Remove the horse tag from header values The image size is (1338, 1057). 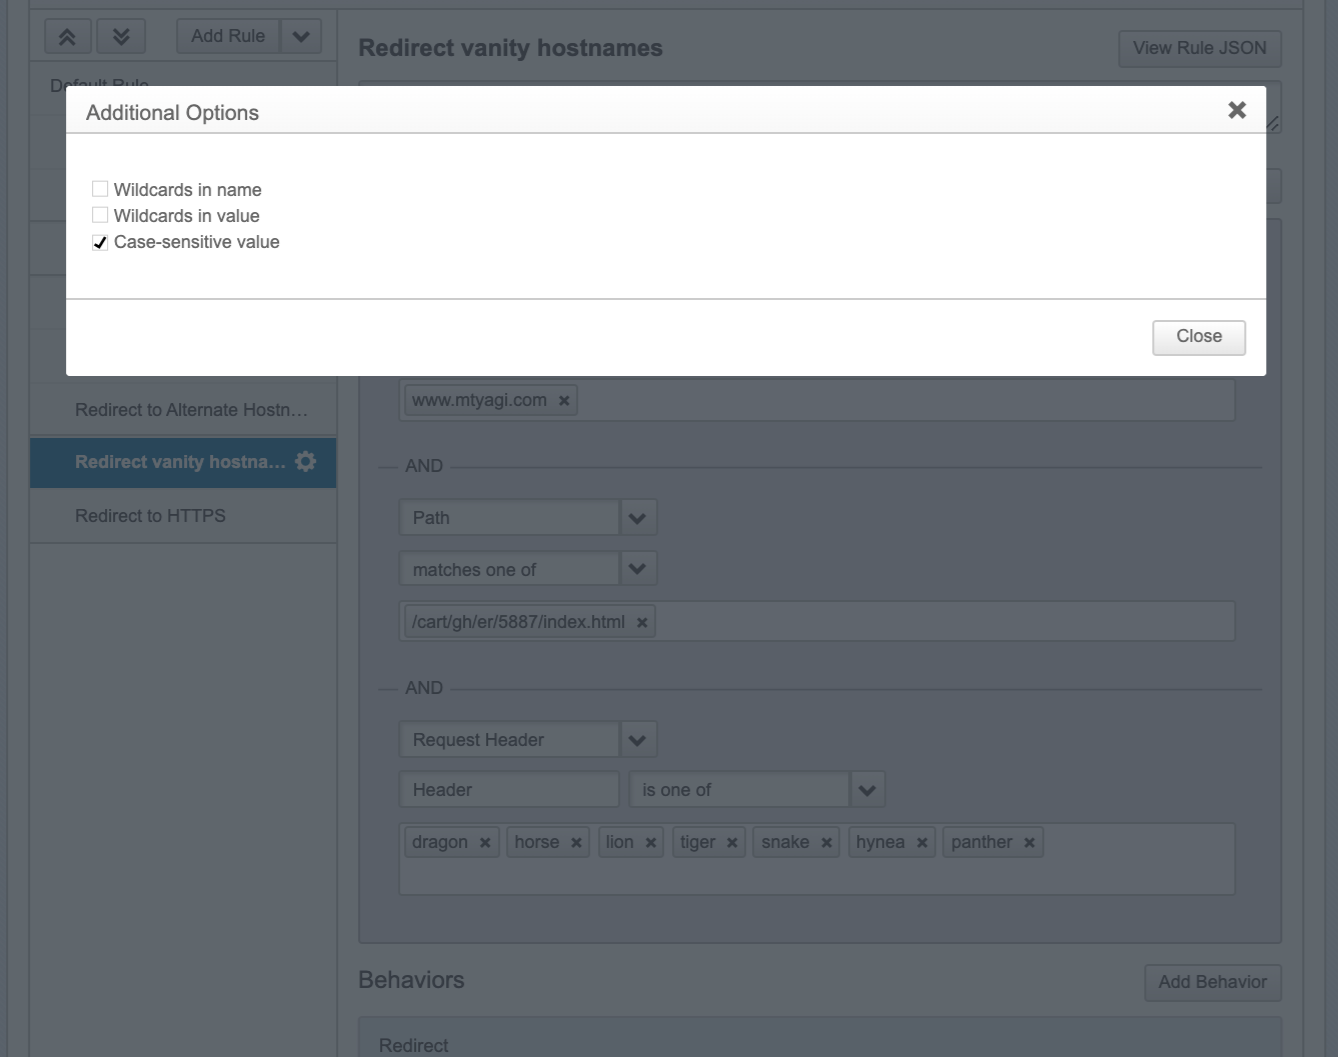click(576, 843)
